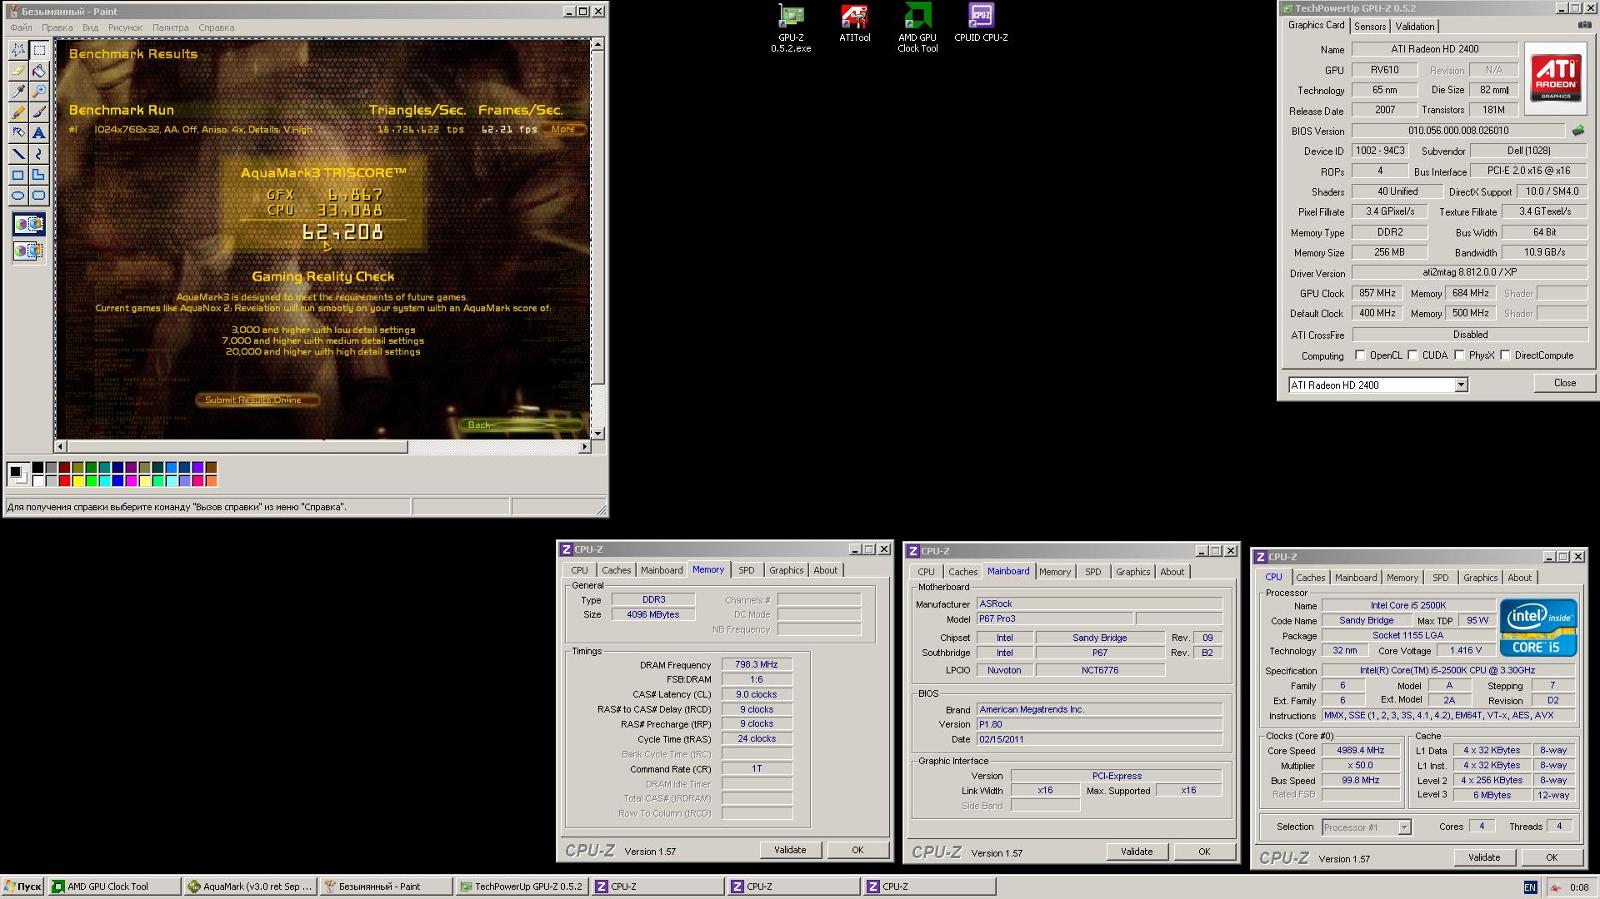Pick the yellow color swatch in Paint palette

point(77,480)
